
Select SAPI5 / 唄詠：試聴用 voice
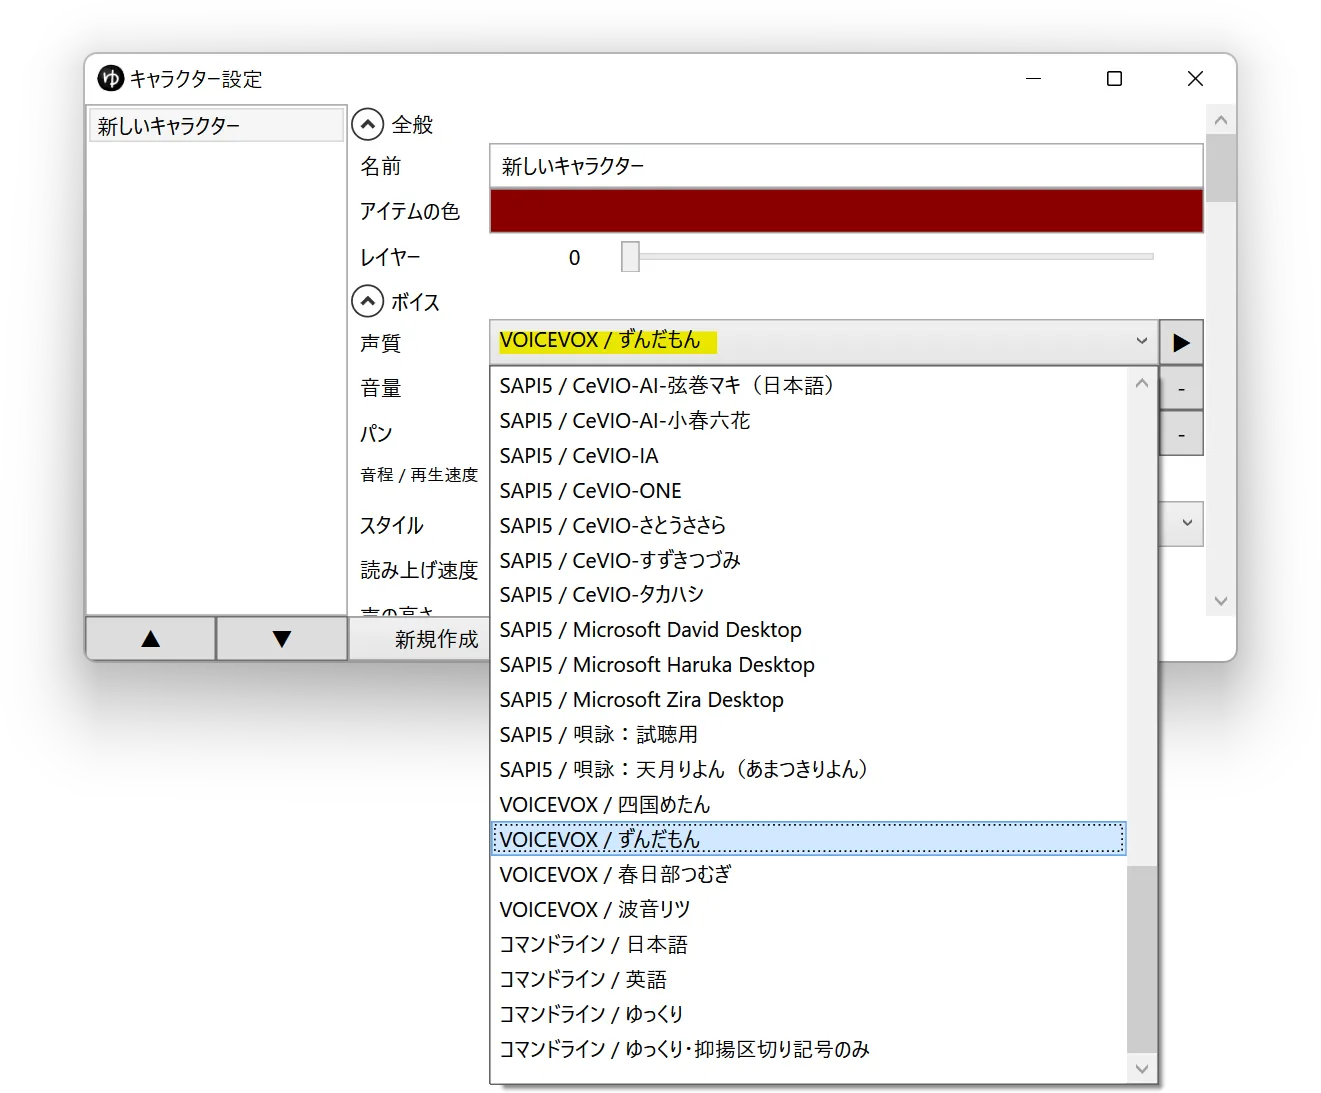pyautogui.click(x=808, y=735)
